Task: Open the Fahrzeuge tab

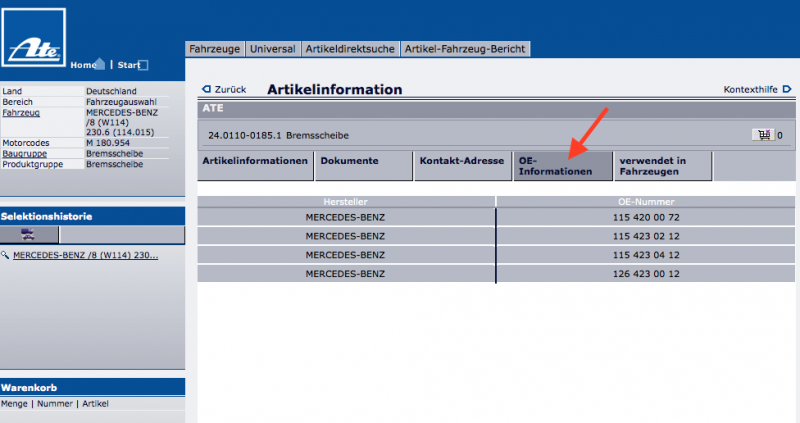Action: [x=215, y=48]
